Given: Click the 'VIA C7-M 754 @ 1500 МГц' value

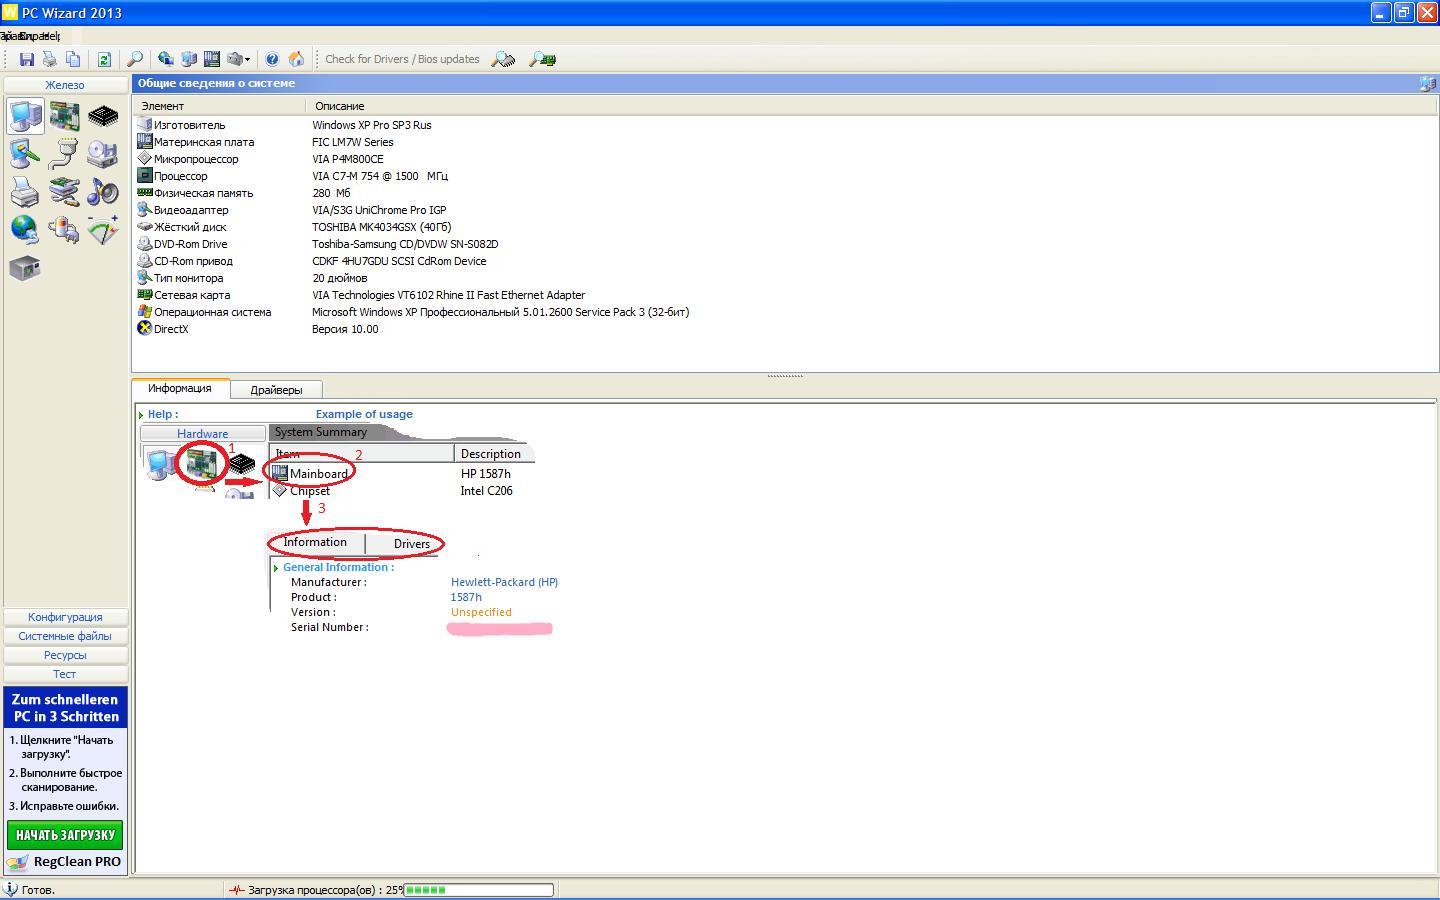Looking at the screenshot, I should [380, 176].
